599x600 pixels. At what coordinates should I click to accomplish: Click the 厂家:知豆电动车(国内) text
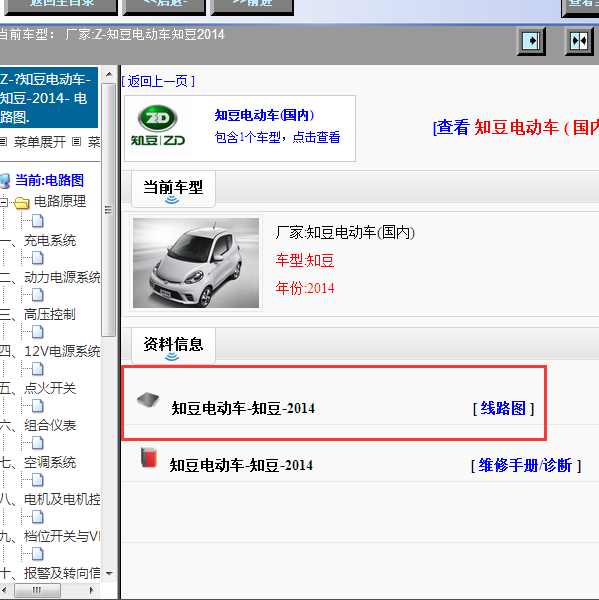pyautogui.click(x=345, y=232)
